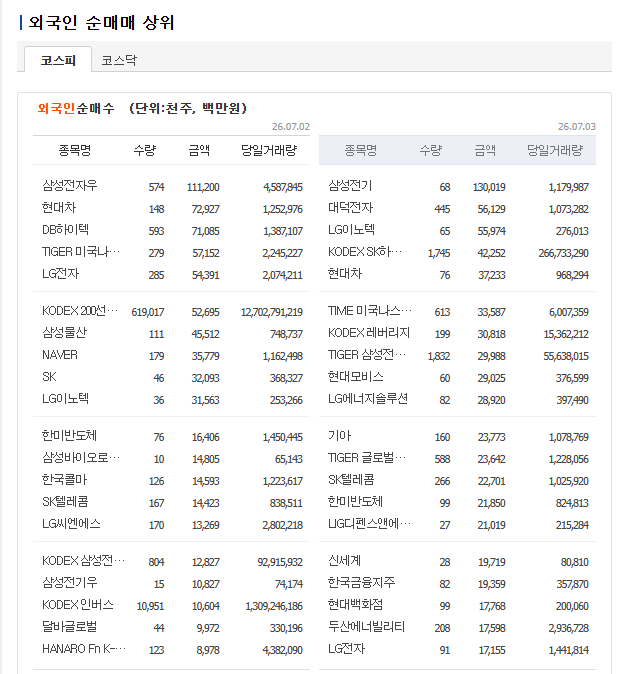Open the KODEX 삼성전… ETF link
This screenshot has height=674, width=617.
(x=83, y=561)
